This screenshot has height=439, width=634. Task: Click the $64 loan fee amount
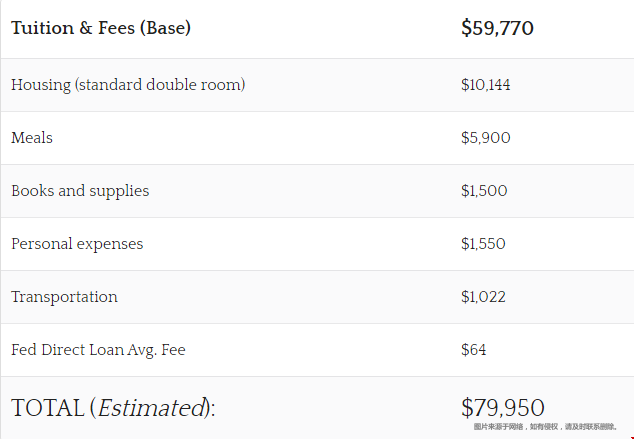coord(473,350)
